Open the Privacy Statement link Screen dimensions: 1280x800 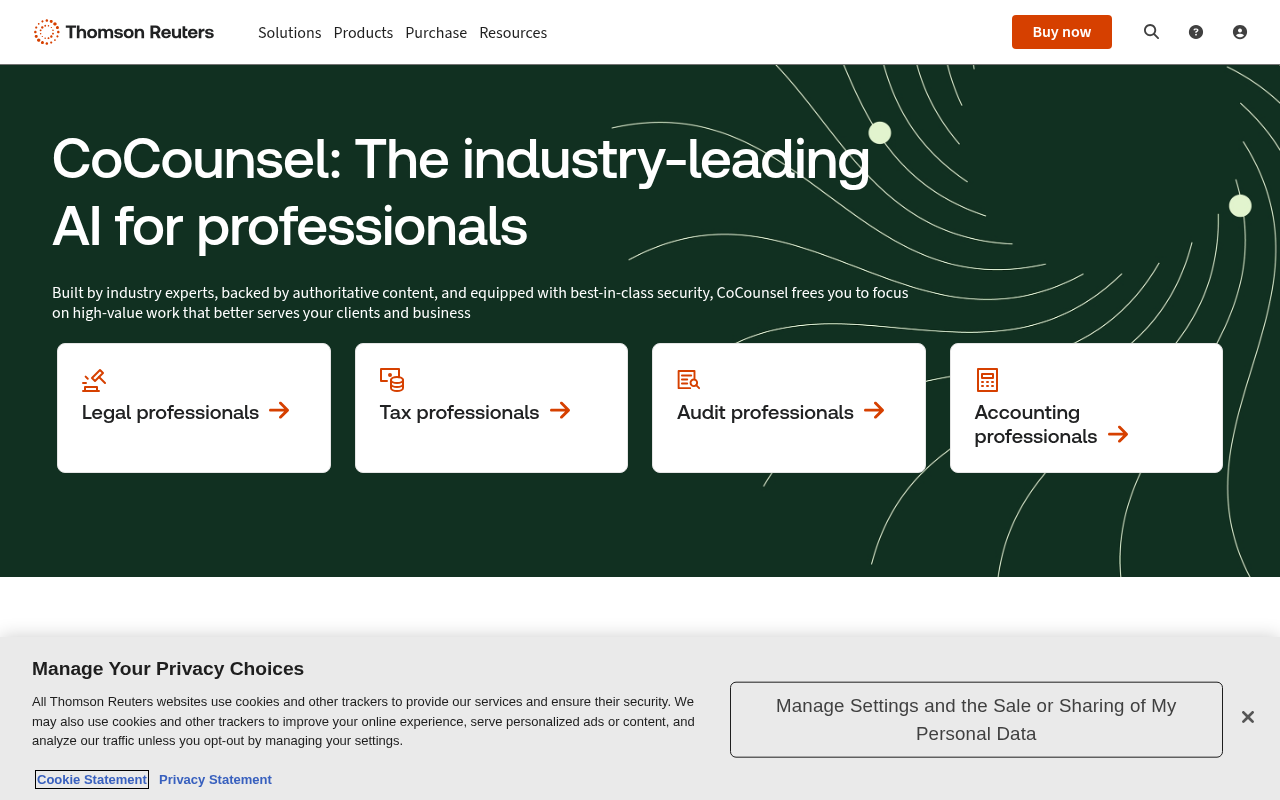coord(215,780)
